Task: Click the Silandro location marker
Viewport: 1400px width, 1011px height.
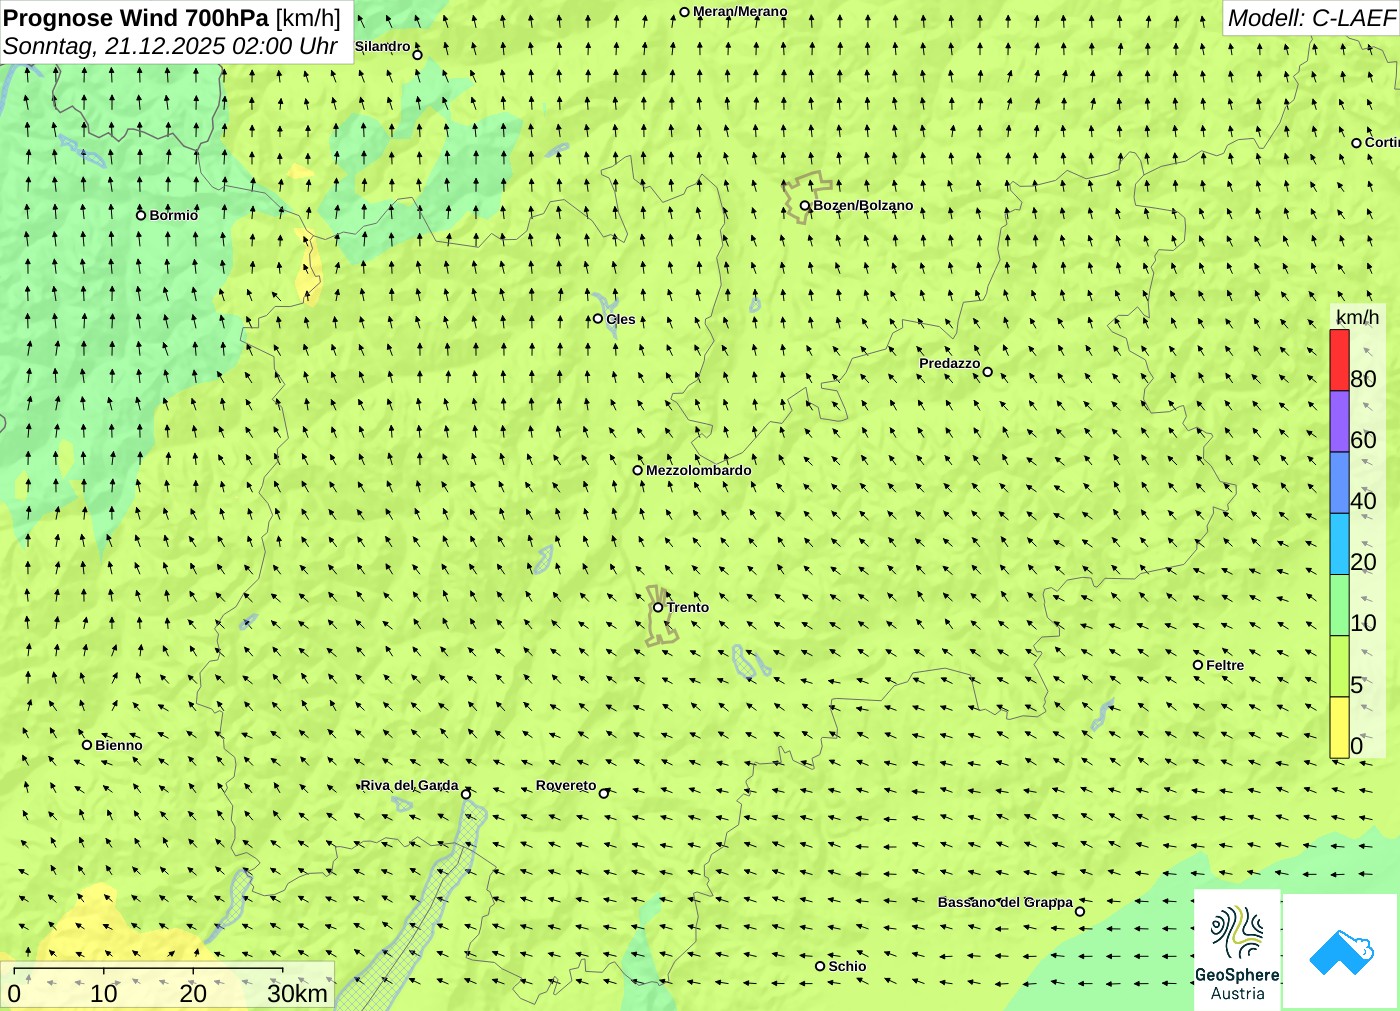Action: click(418, 55)
